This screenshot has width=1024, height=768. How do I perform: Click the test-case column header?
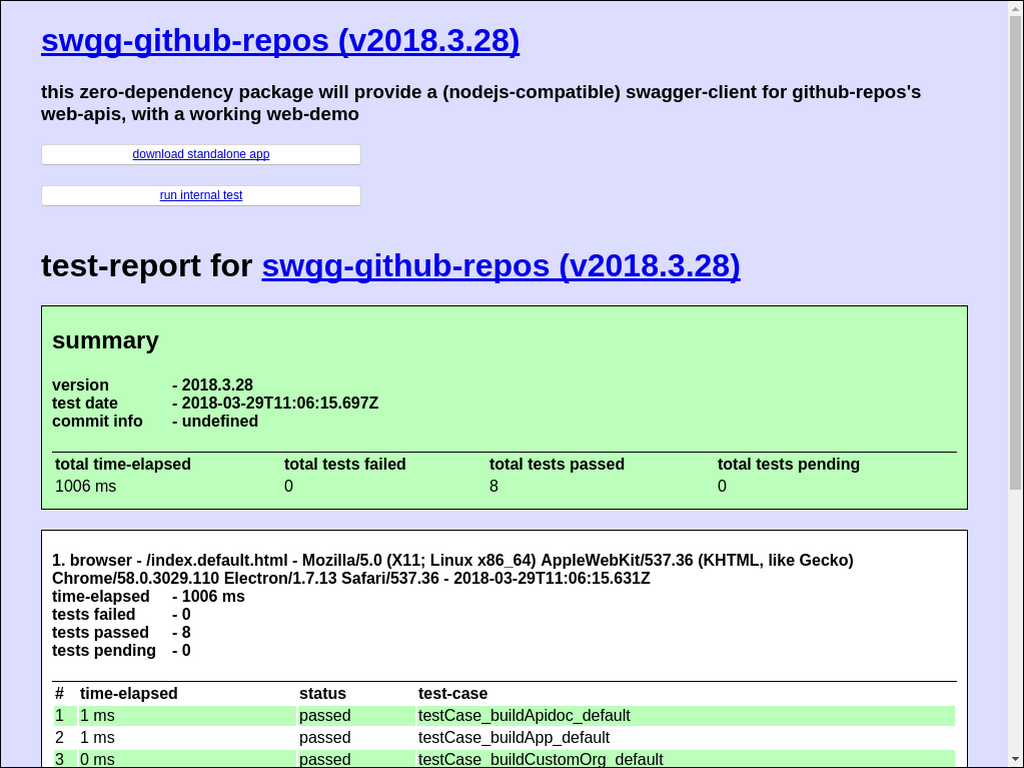tap(453, 694)
